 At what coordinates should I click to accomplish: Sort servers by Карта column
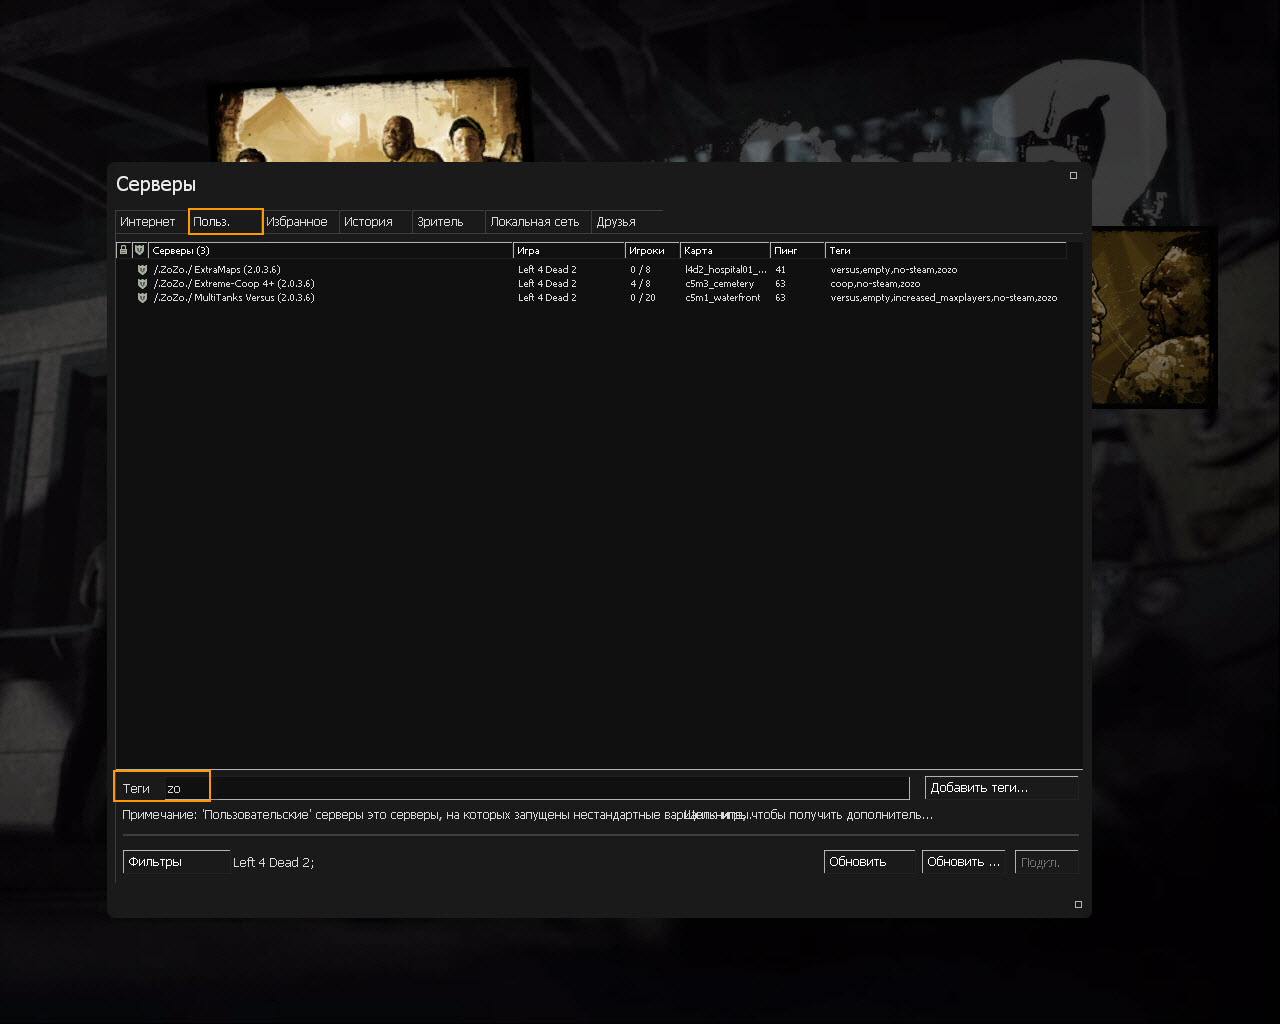[724, 251]
